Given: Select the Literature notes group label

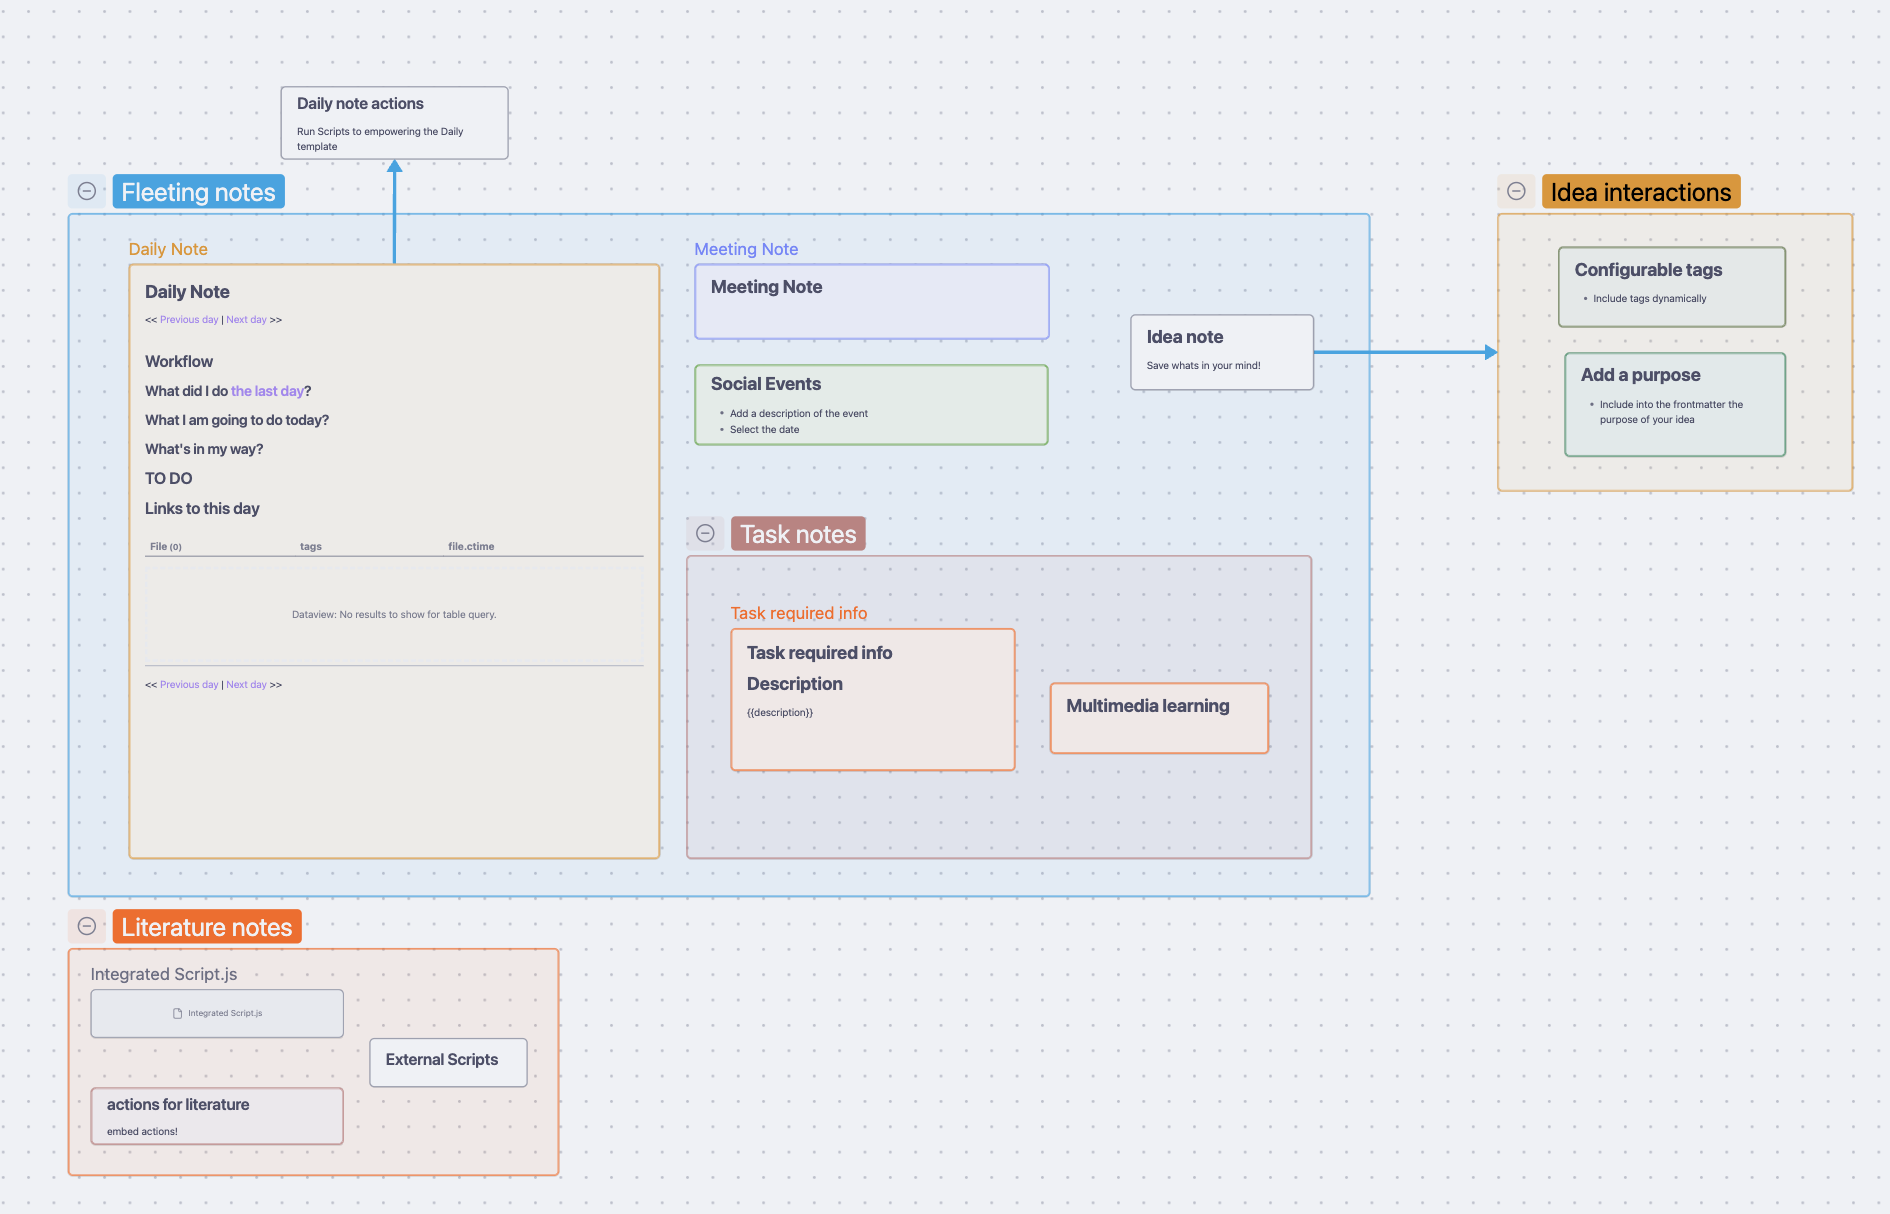Looking at the screenshot, I should pos(207,927).
